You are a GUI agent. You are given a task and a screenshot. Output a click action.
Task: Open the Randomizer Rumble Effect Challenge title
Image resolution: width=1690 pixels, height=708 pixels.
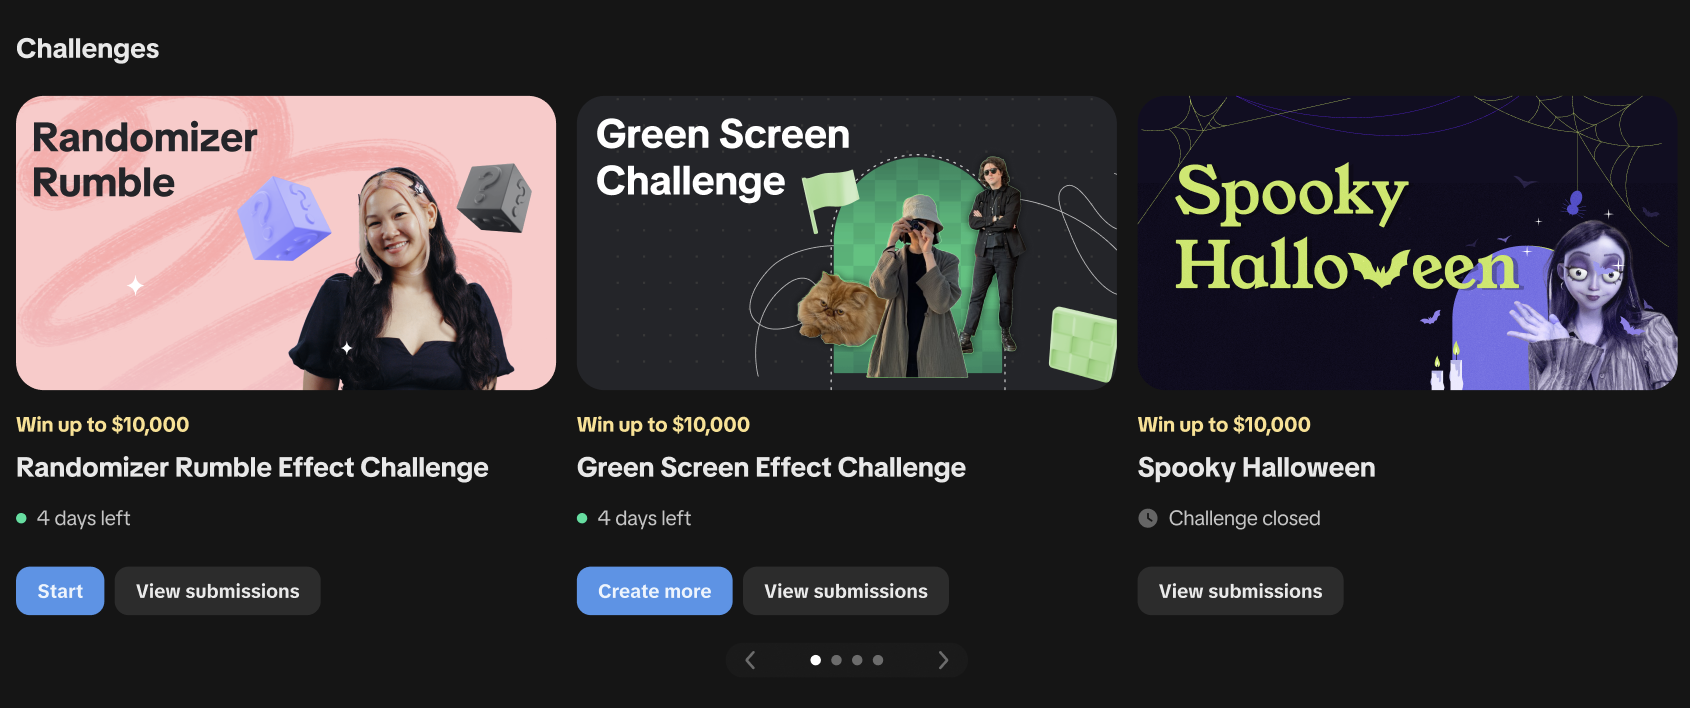coord(252,468)
